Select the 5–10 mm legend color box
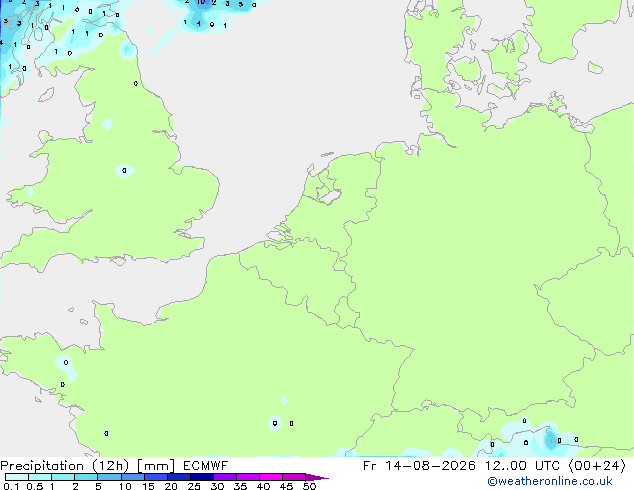Viewport: 634px width, 490px height. coord(110,477)
